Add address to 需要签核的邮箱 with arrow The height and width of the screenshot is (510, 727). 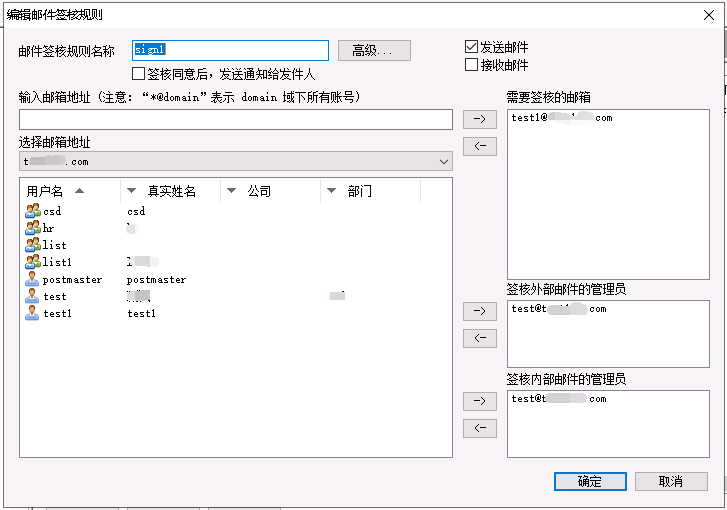[x=480, y=120]
